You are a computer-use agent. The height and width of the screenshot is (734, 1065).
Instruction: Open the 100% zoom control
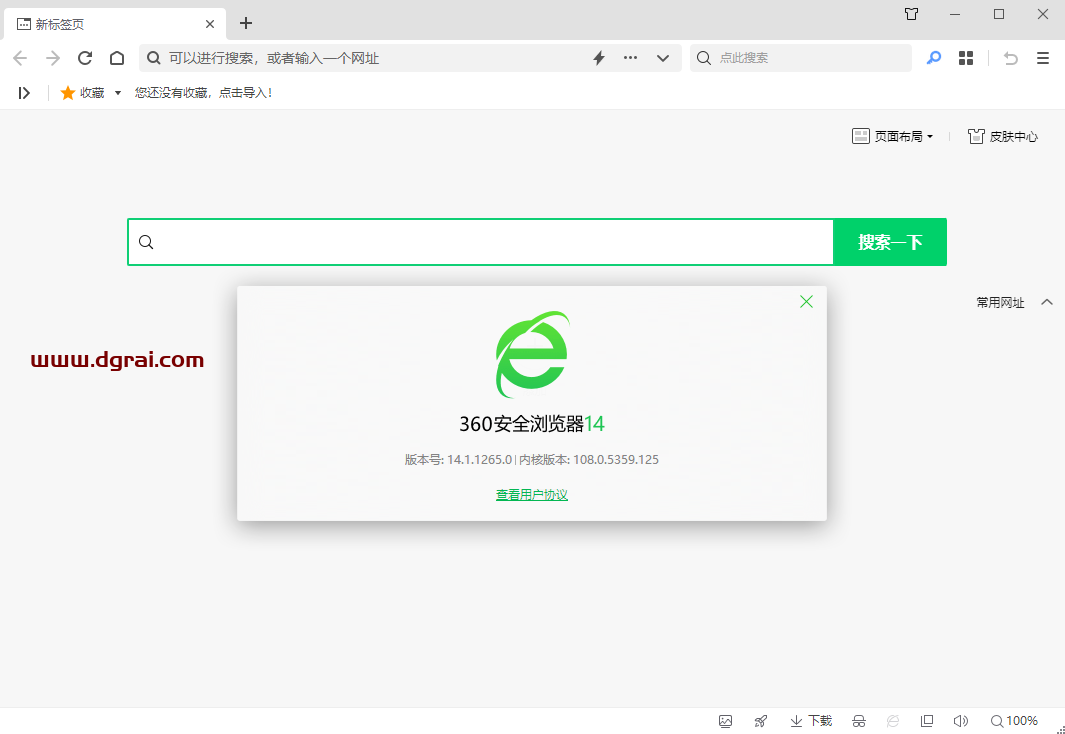click(1015, 721)
